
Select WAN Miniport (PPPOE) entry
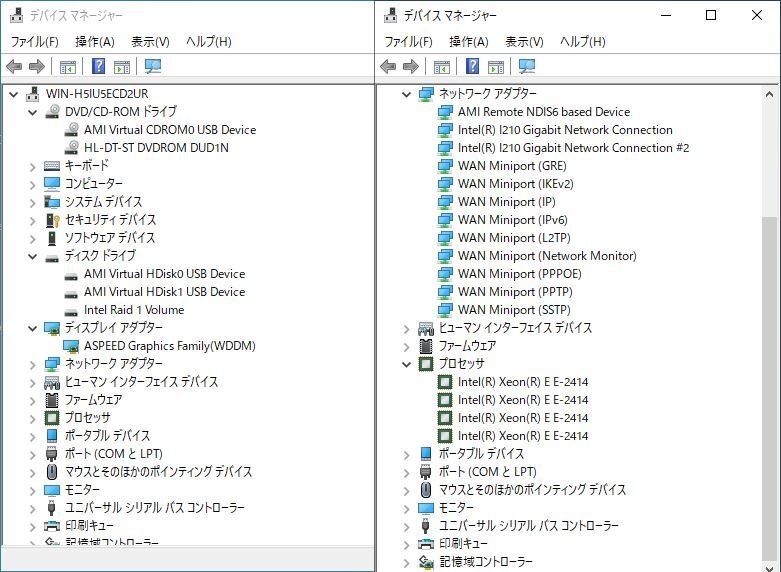520,274
